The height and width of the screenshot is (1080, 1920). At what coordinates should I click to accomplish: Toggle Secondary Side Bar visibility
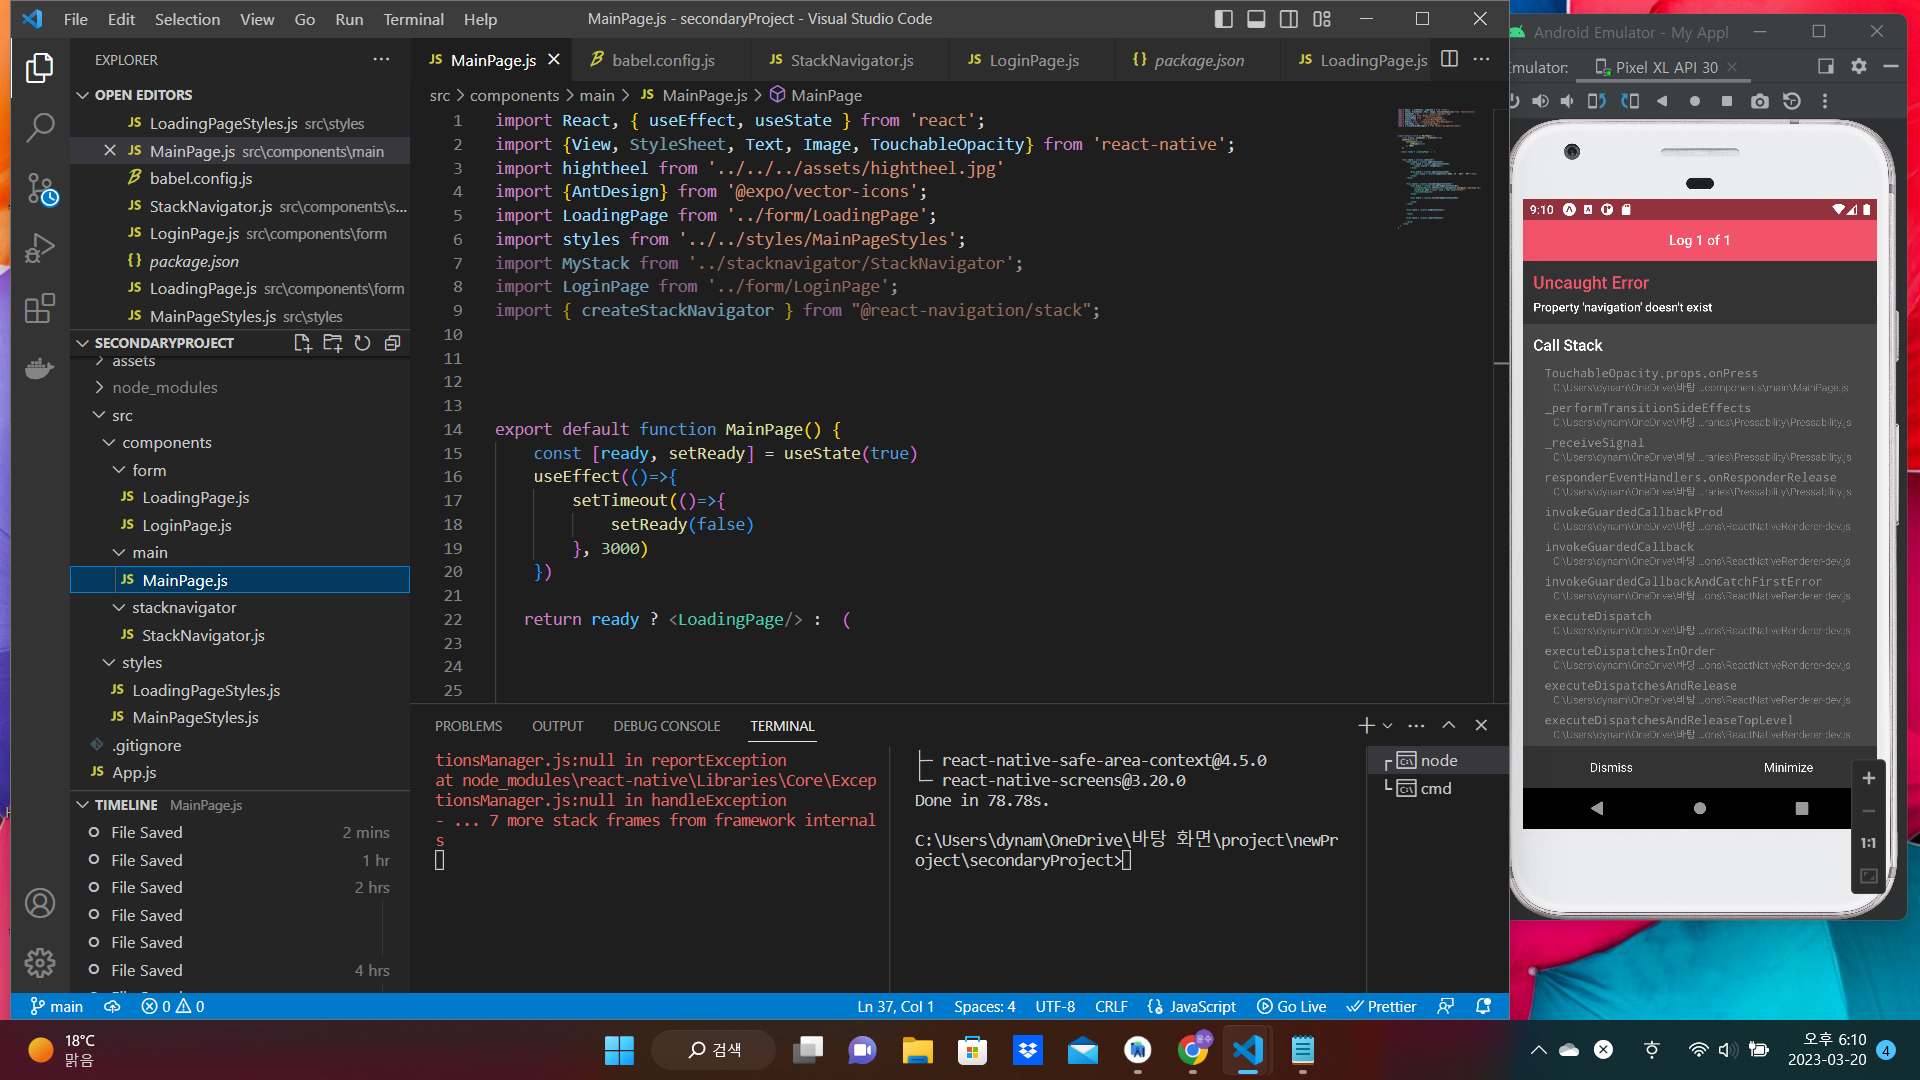pyautogui.click(x=1289, y=19)
